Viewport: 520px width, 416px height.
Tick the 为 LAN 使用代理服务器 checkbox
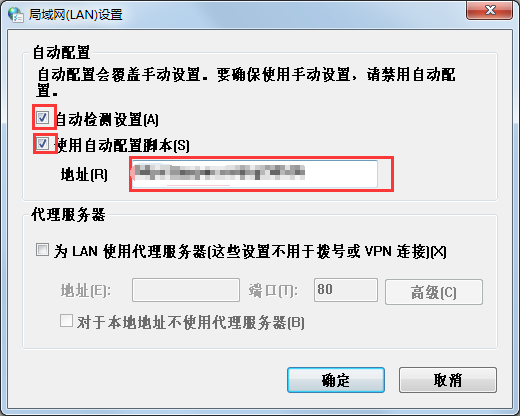click(43, 250)
